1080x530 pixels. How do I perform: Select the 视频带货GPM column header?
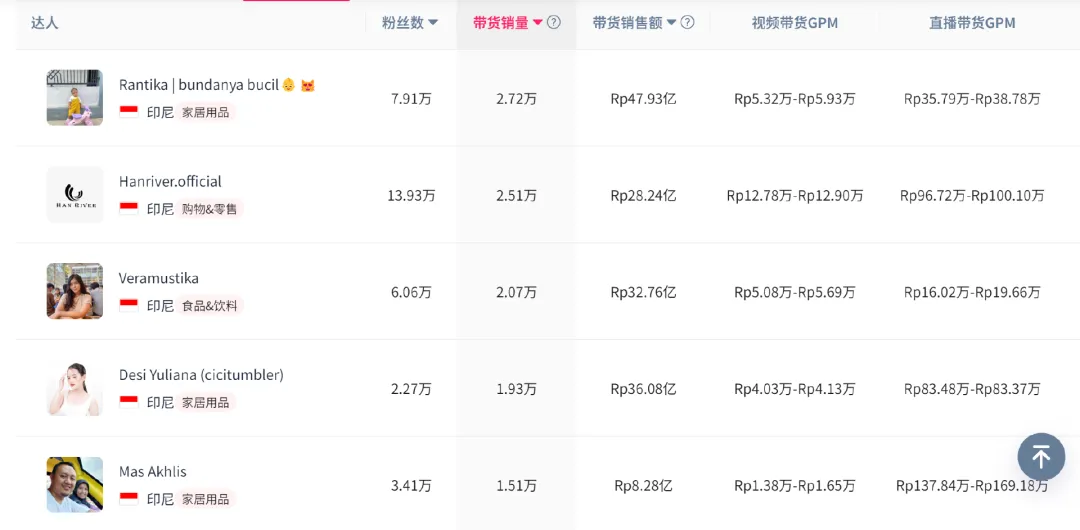click(795, 23)
